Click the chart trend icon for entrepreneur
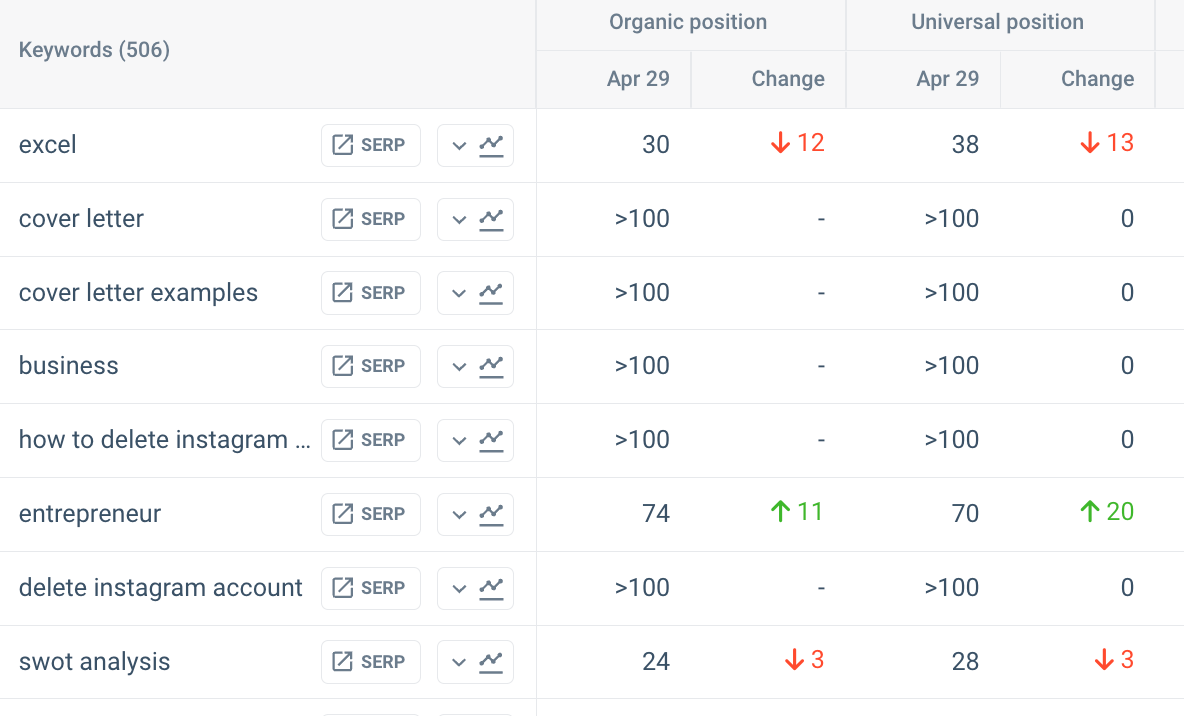This screenshot has width=1184, height=716. point(489,514)
